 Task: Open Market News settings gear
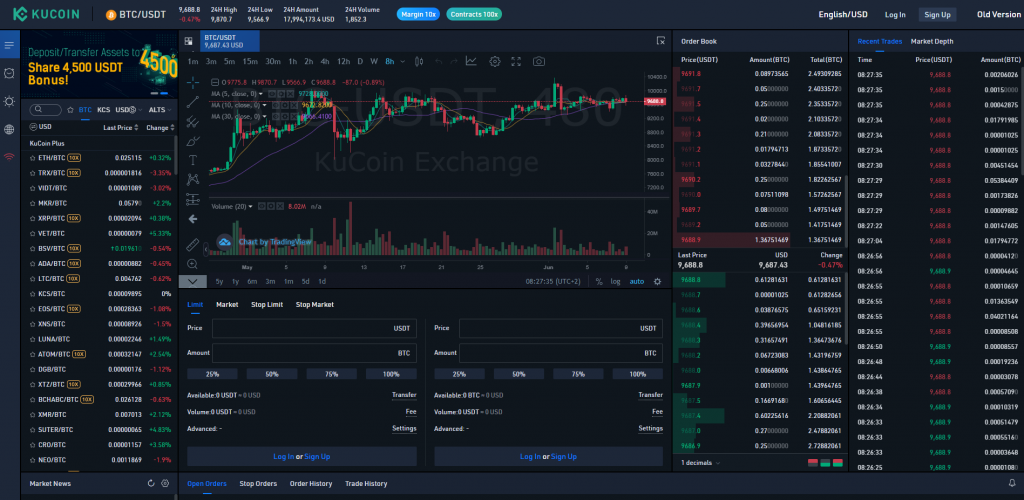pos(165,484)
